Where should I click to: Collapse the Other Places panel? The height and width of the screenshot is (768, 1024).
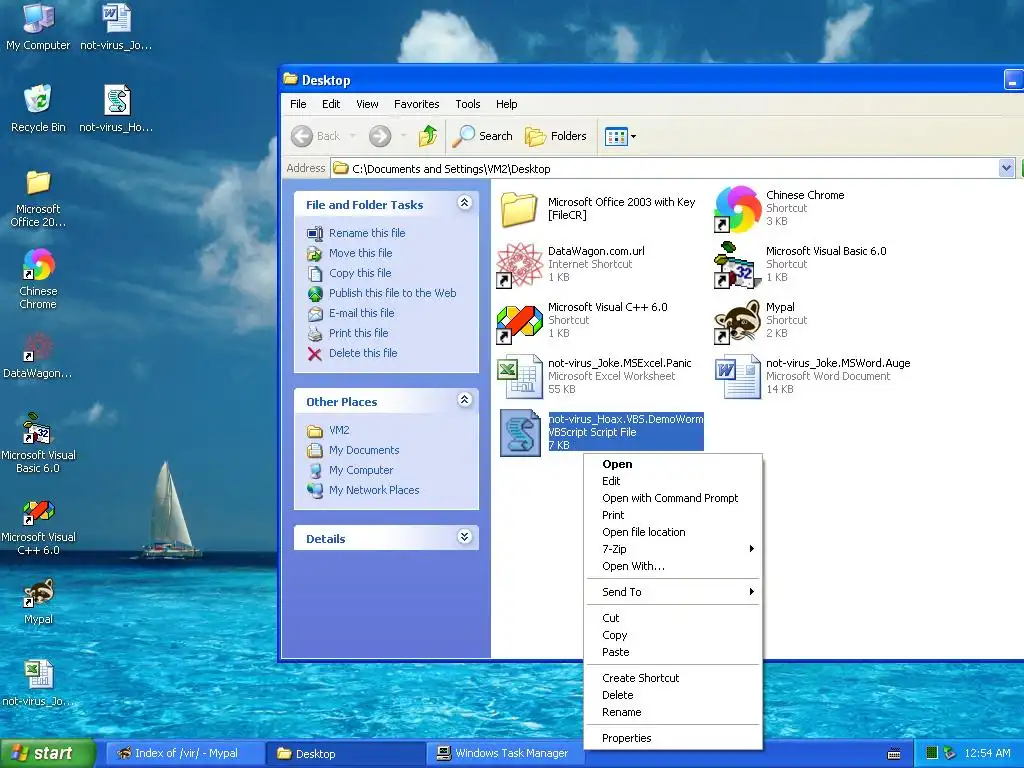pos(464,400)
